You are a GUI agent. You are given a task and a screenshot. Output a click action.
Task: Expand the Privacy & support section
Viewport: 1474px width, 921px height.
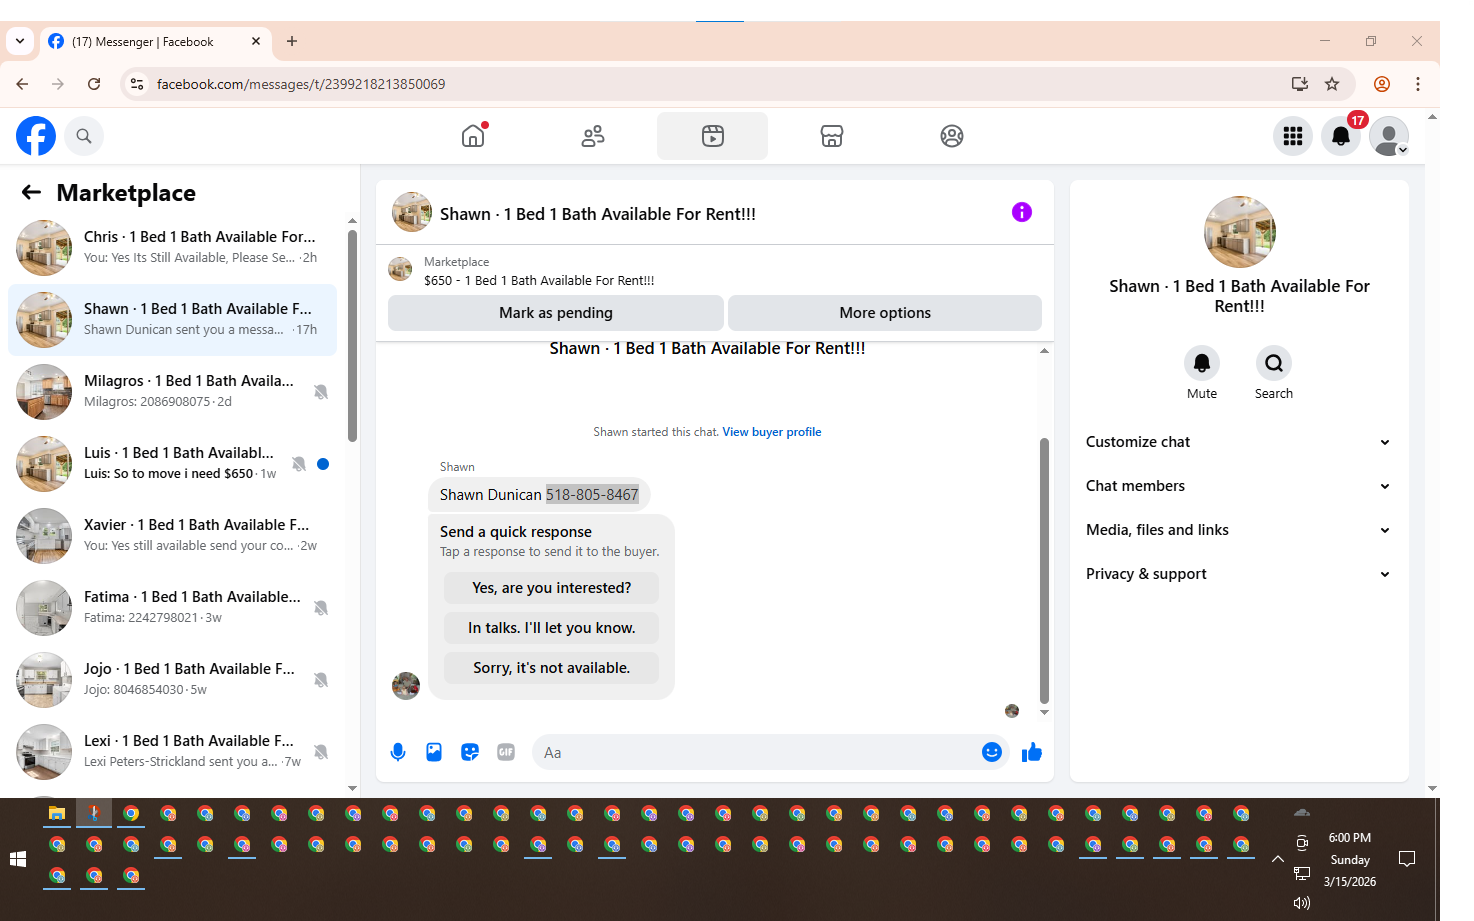coord(1239,574)
